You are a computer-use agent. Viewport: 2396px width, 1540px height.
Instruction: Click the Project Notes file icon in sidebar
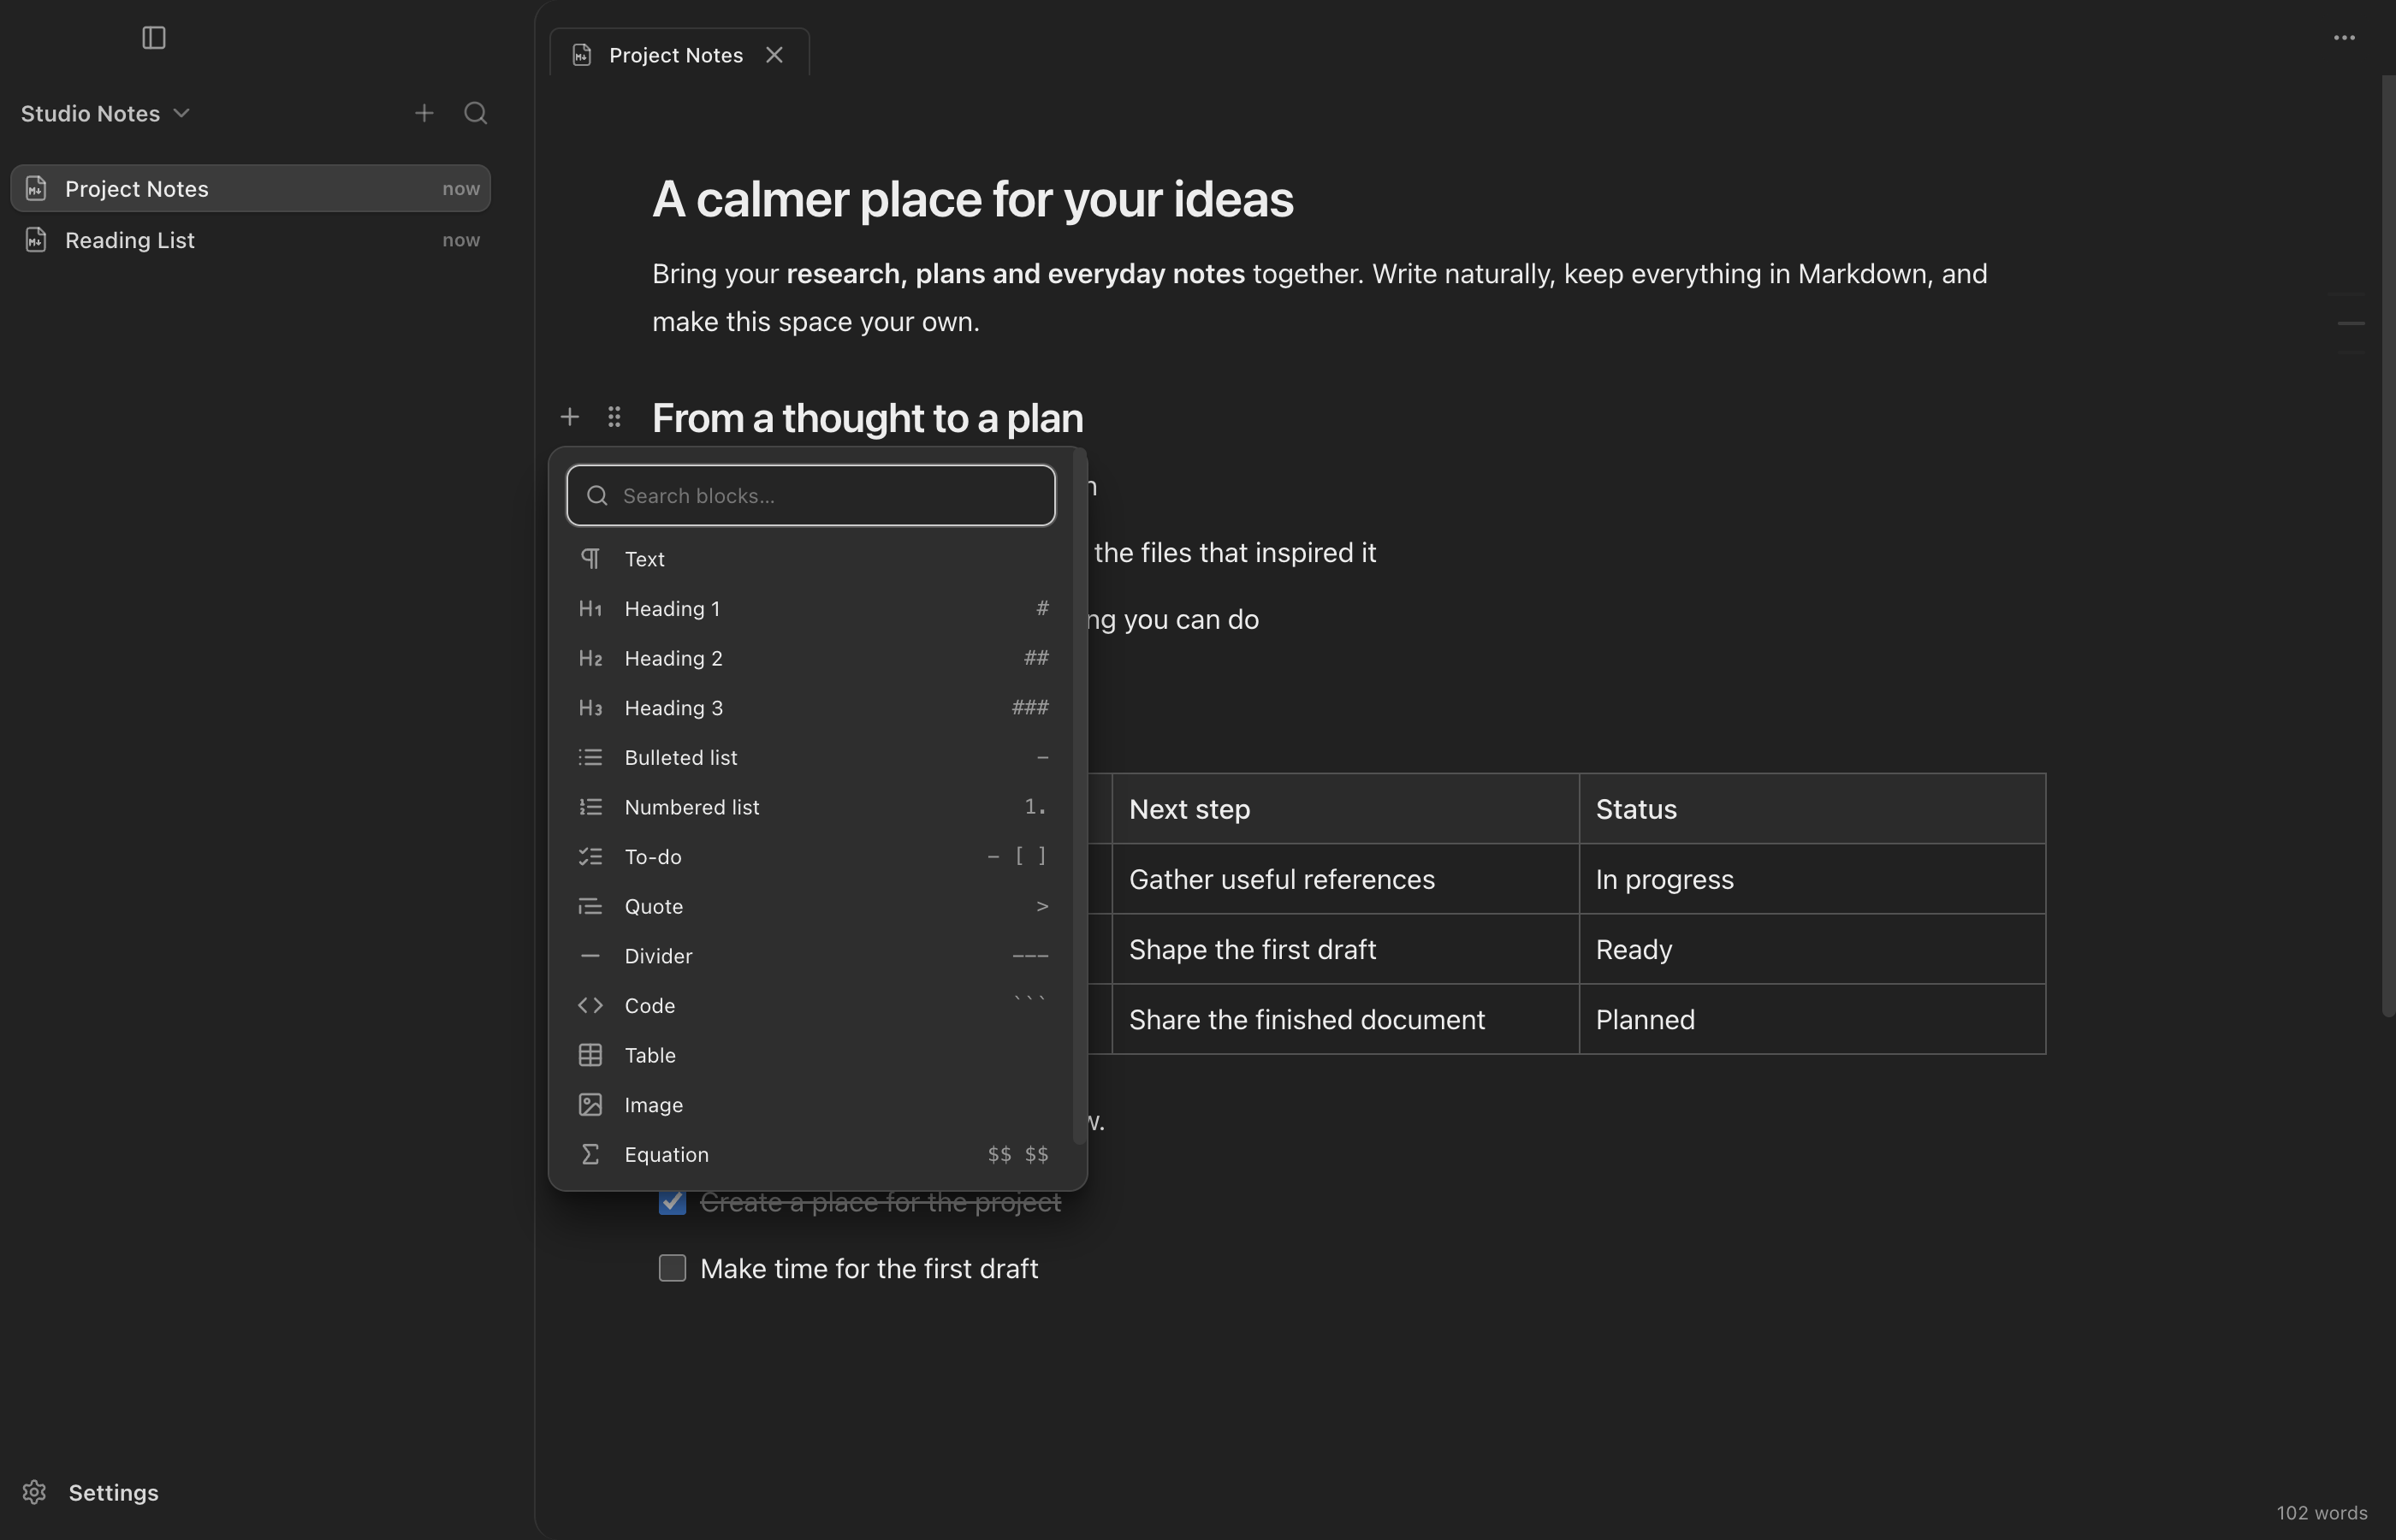point(36,188)
